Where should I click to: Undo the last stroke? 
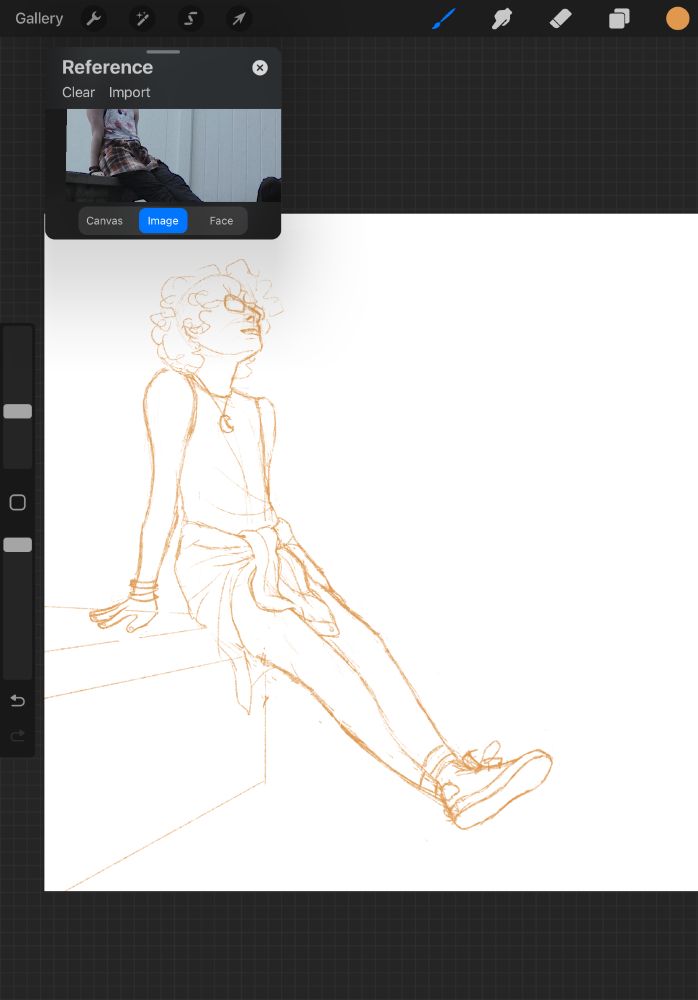[x=18, y=701]
